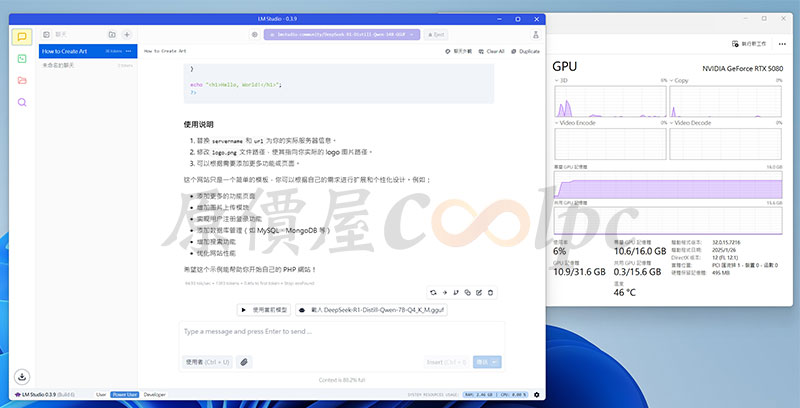Click the dedicated GPU memory graph in Task Manager
The image size is (800, 408).
click(x=668, y=184)
